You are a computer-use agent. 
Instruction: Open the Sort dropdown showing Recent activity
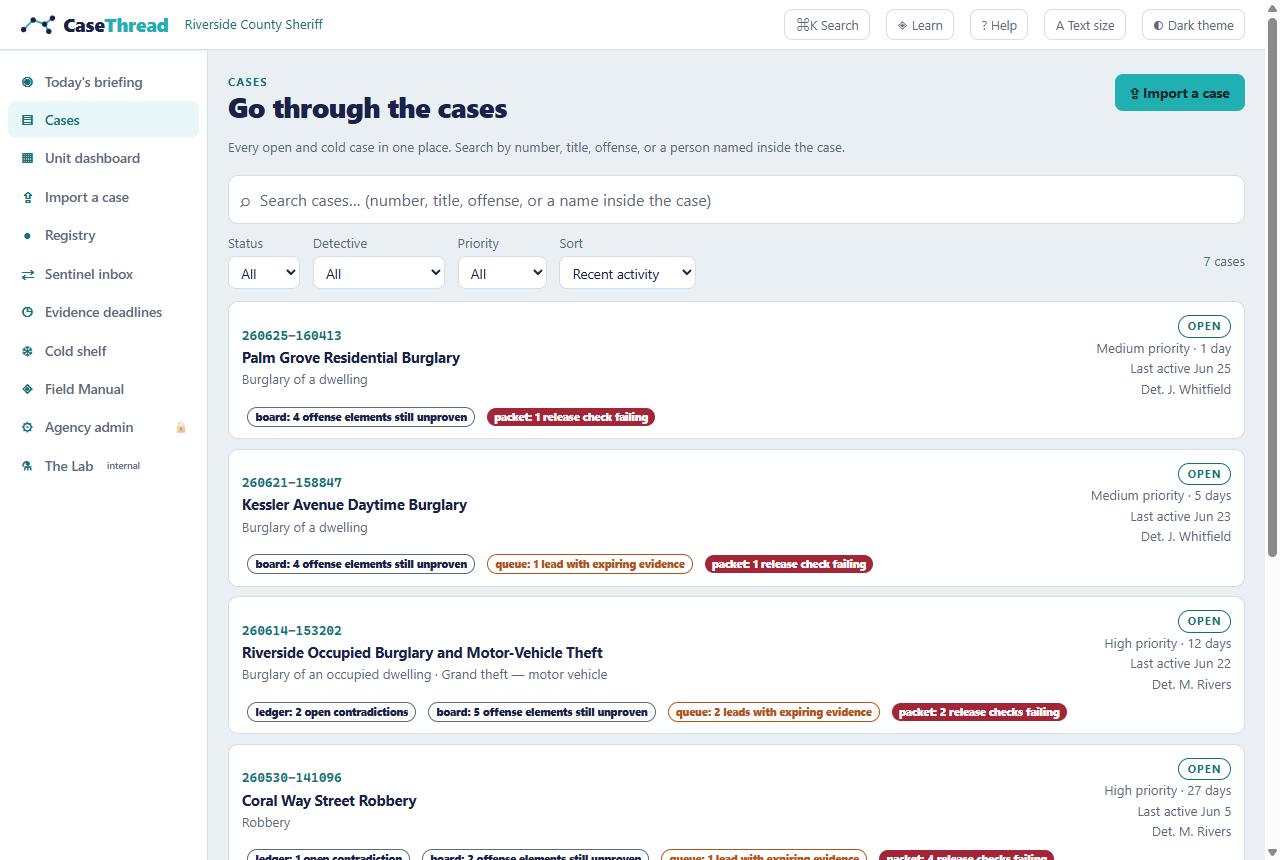pos(627,273)
